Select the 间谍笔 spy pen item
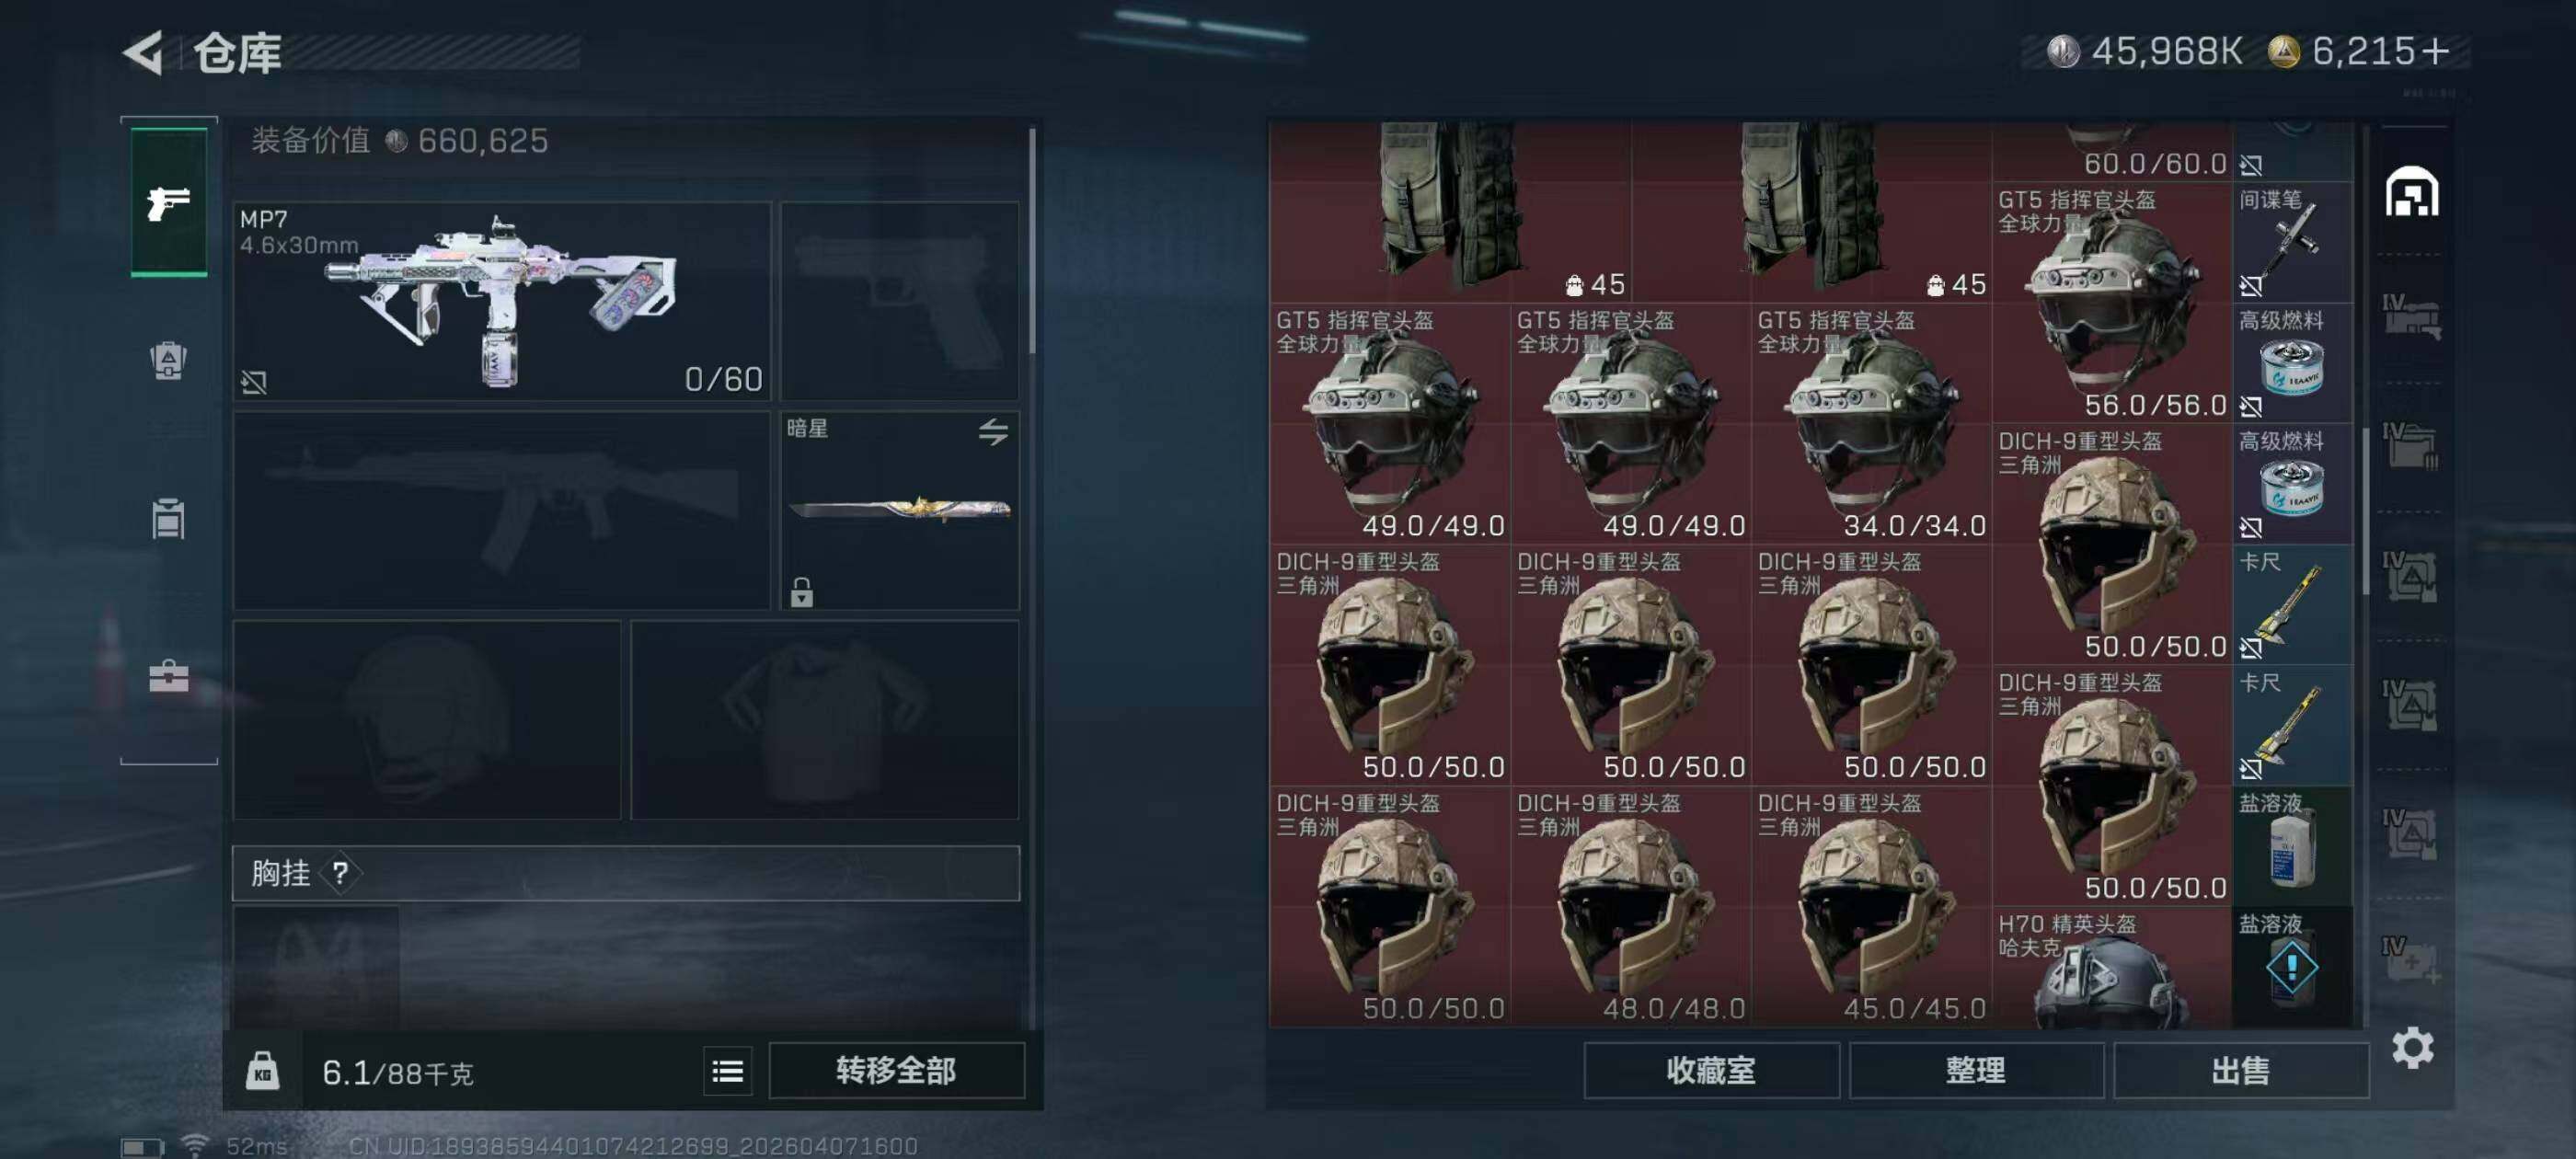2576x1159 pixels. coord(2292,242)
